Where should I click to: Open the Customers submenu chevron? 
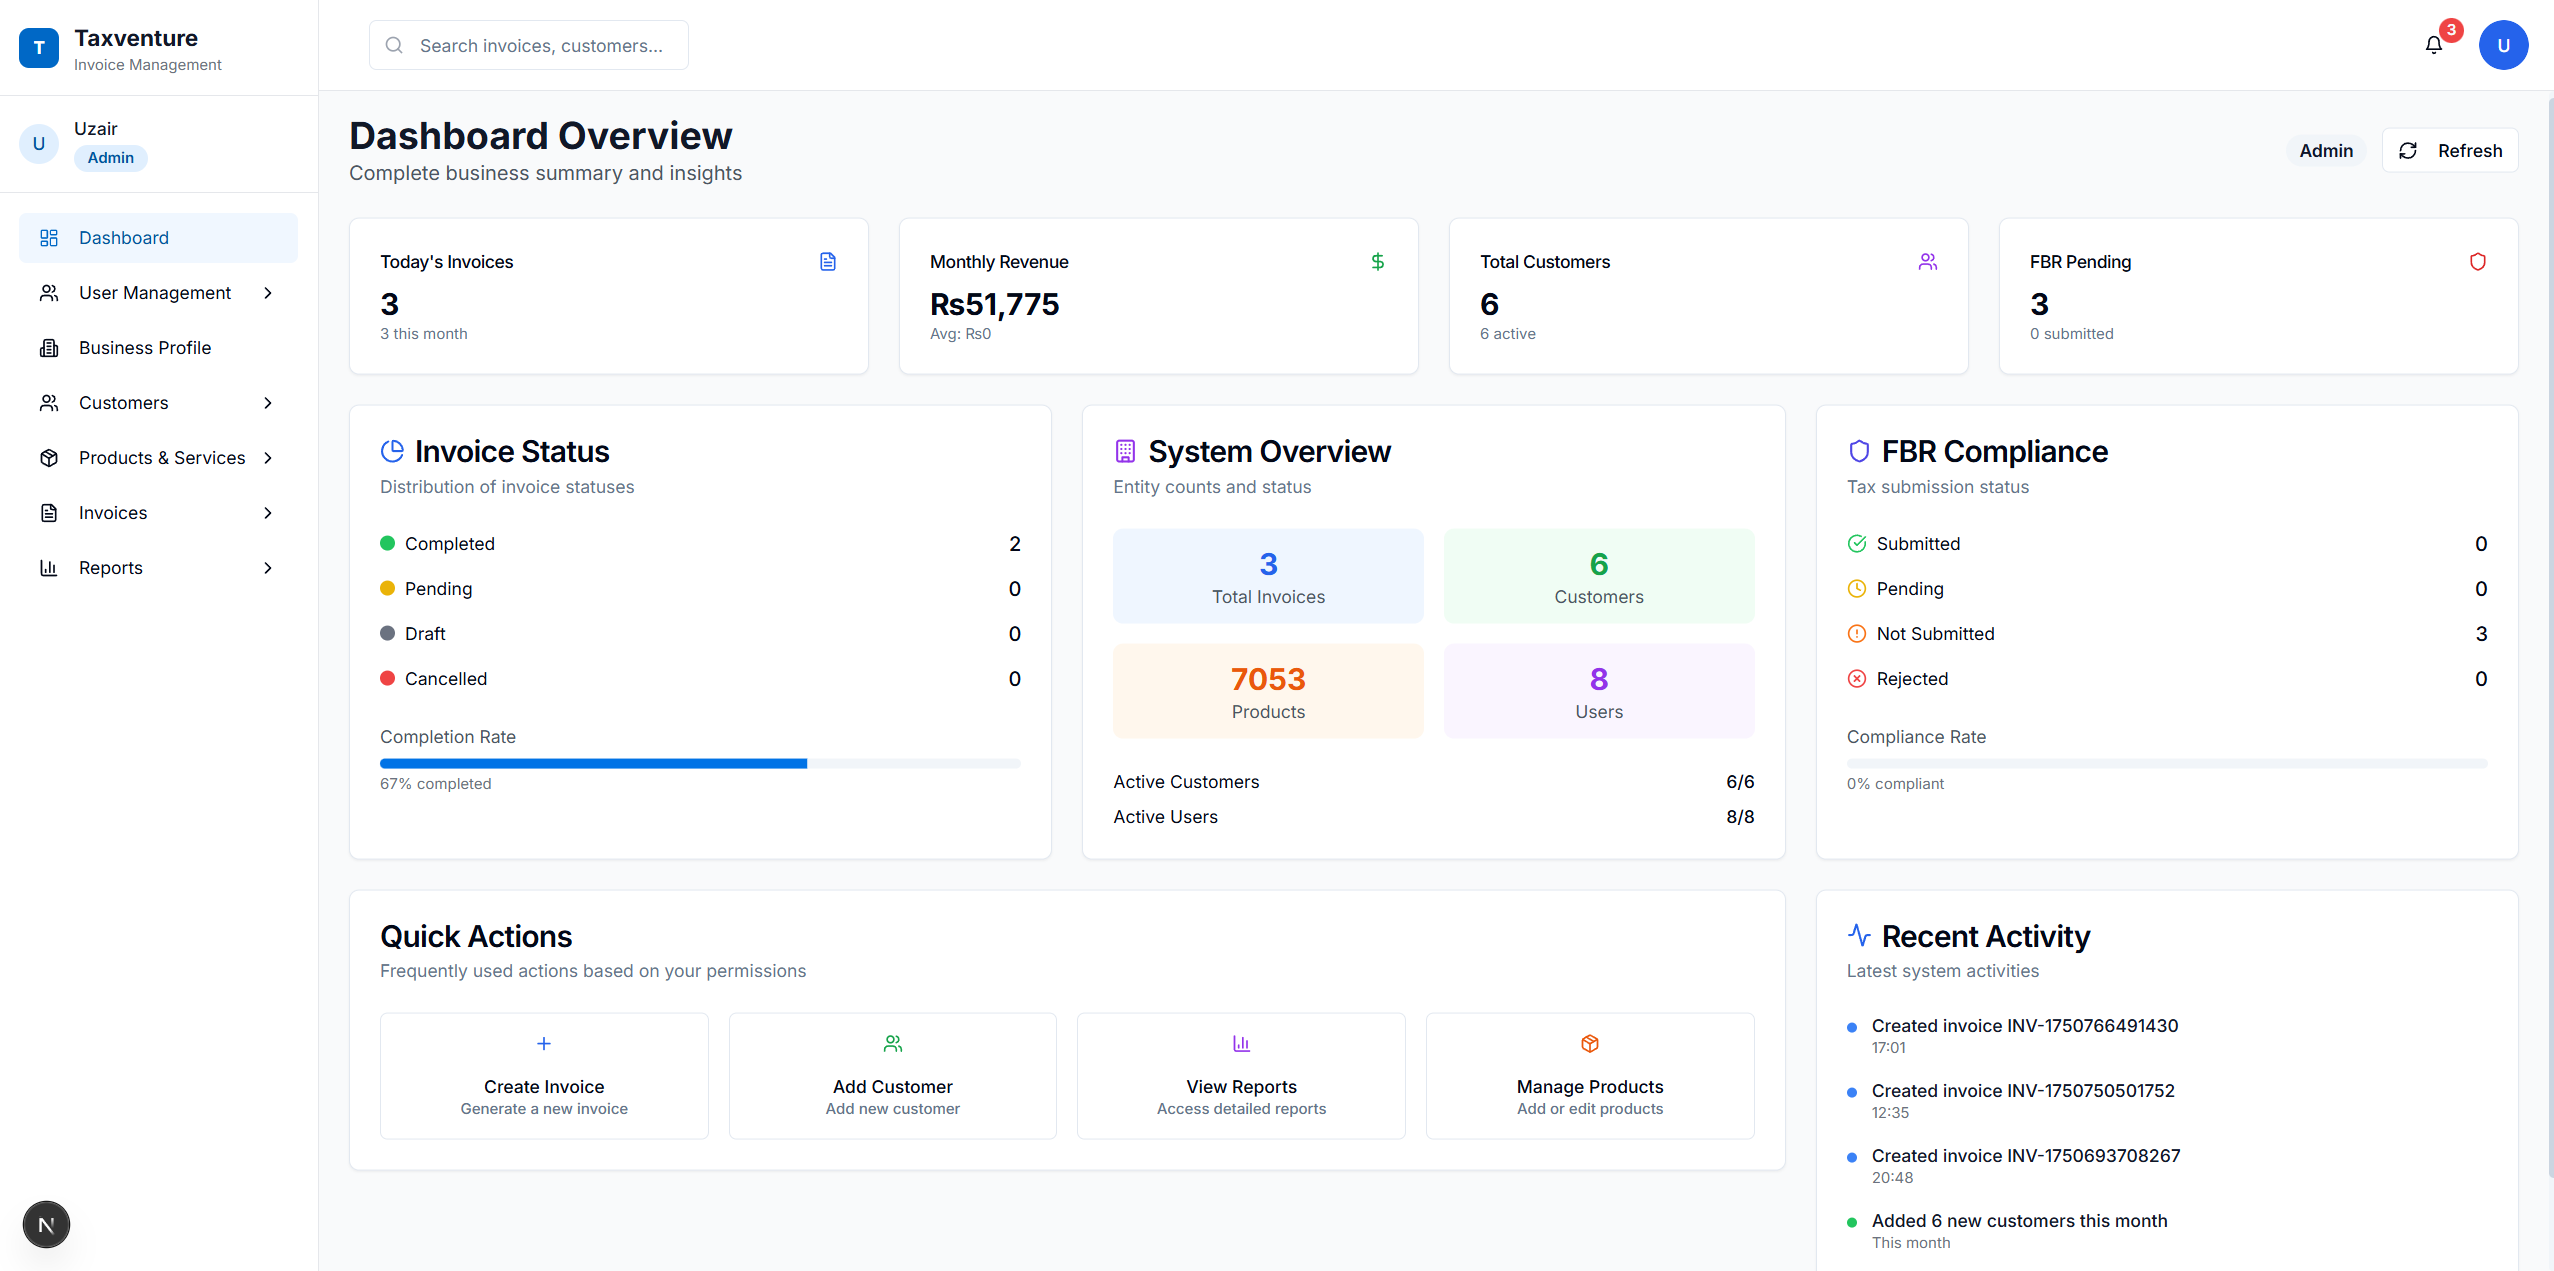(268, 402)
